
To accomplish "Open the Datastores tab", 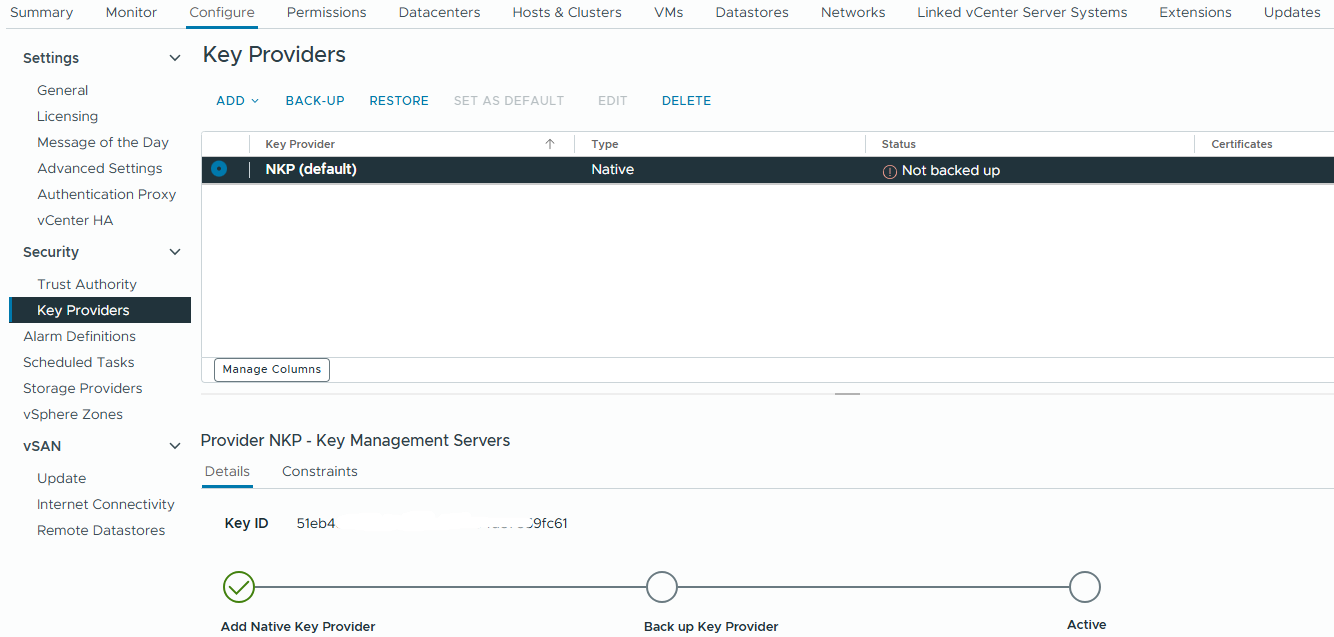I will 752,12.
